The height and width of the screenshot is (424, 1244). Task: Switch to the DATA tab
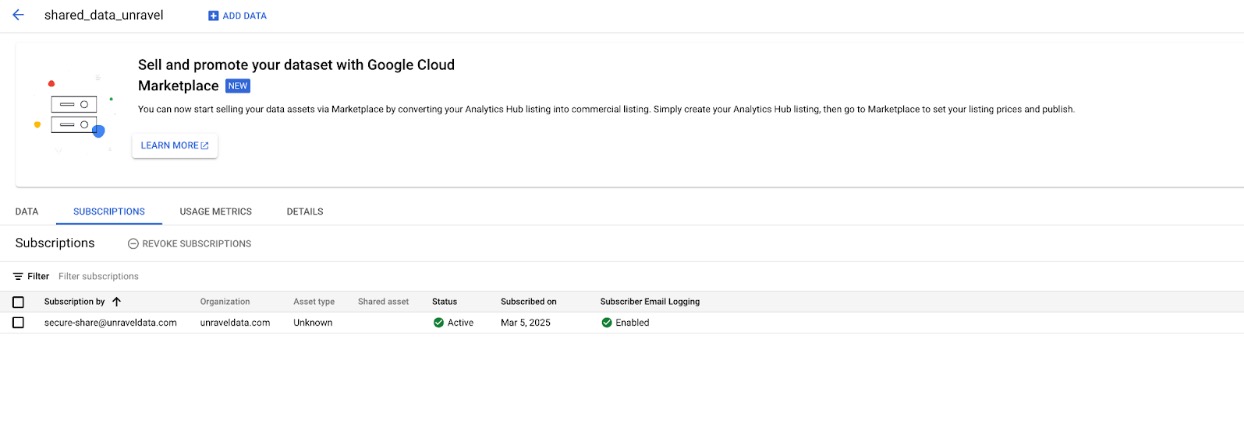pos(27,212)
